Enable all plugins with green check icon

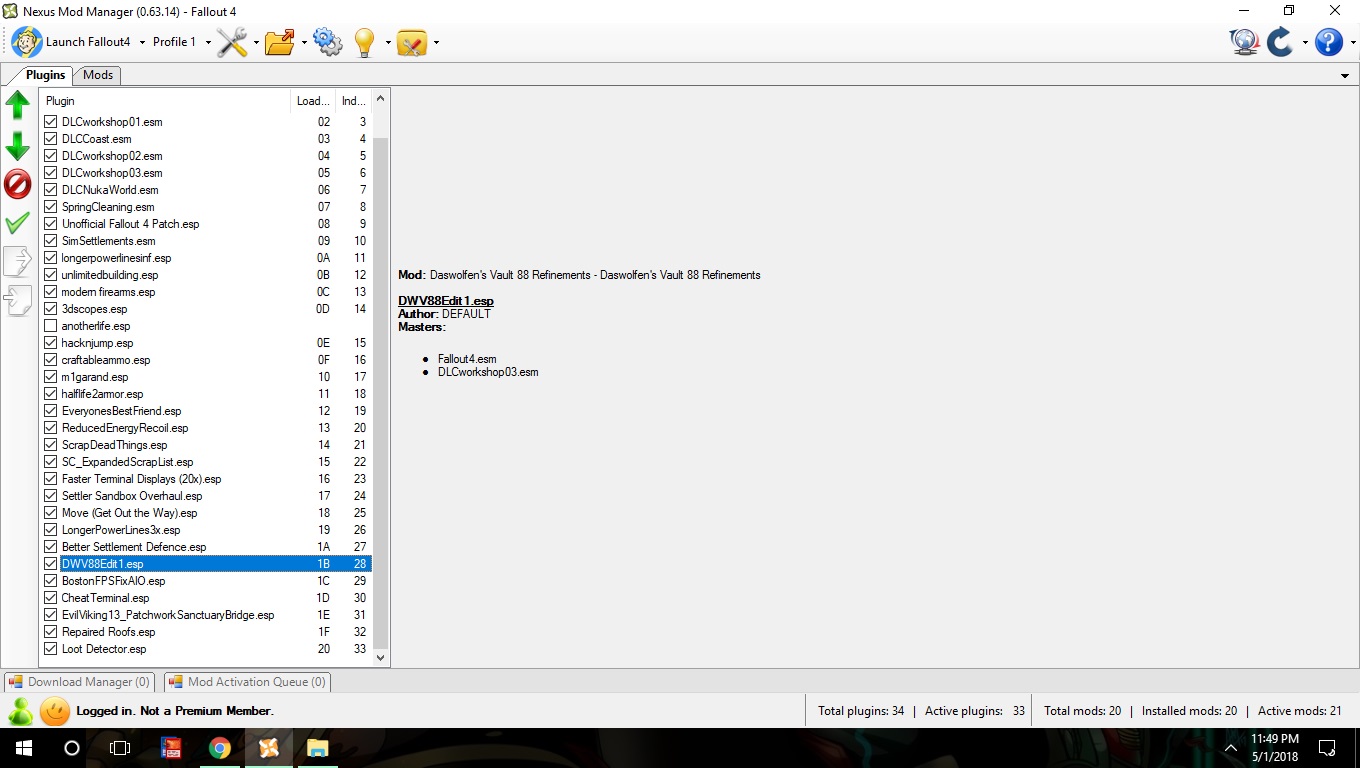(18, 223)
